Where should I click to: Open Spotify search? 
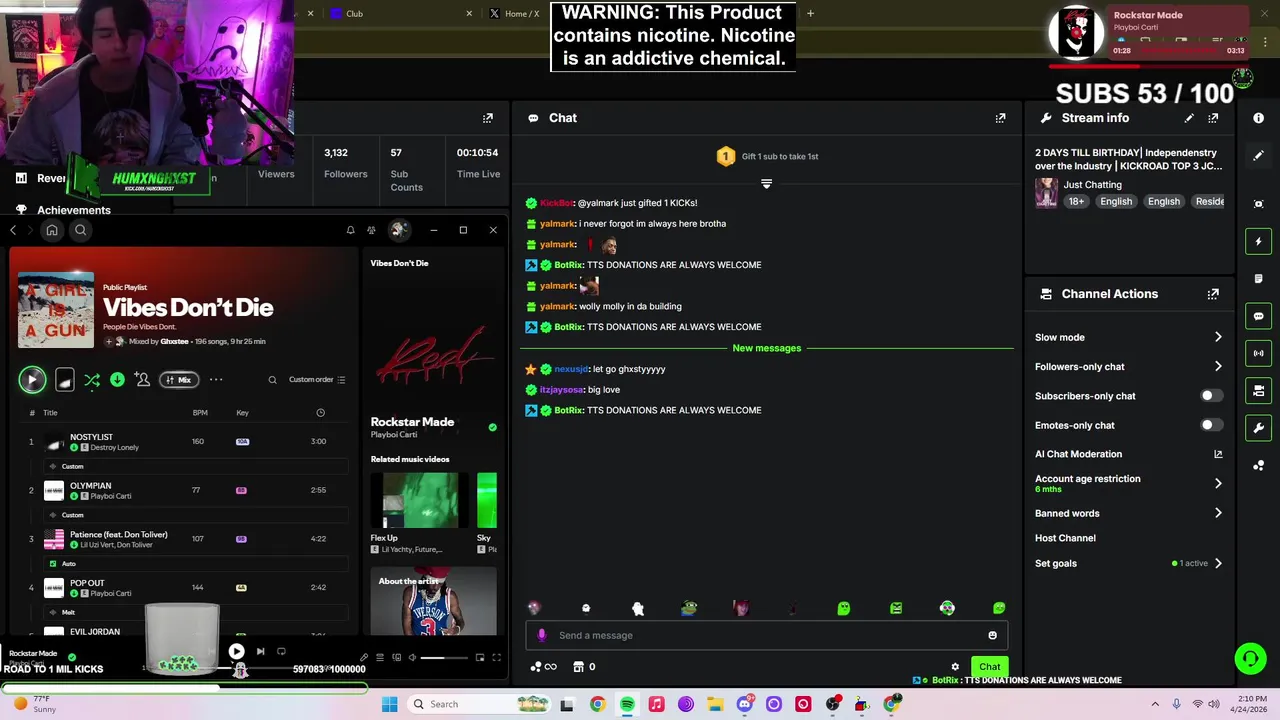(x=81, y=230)
